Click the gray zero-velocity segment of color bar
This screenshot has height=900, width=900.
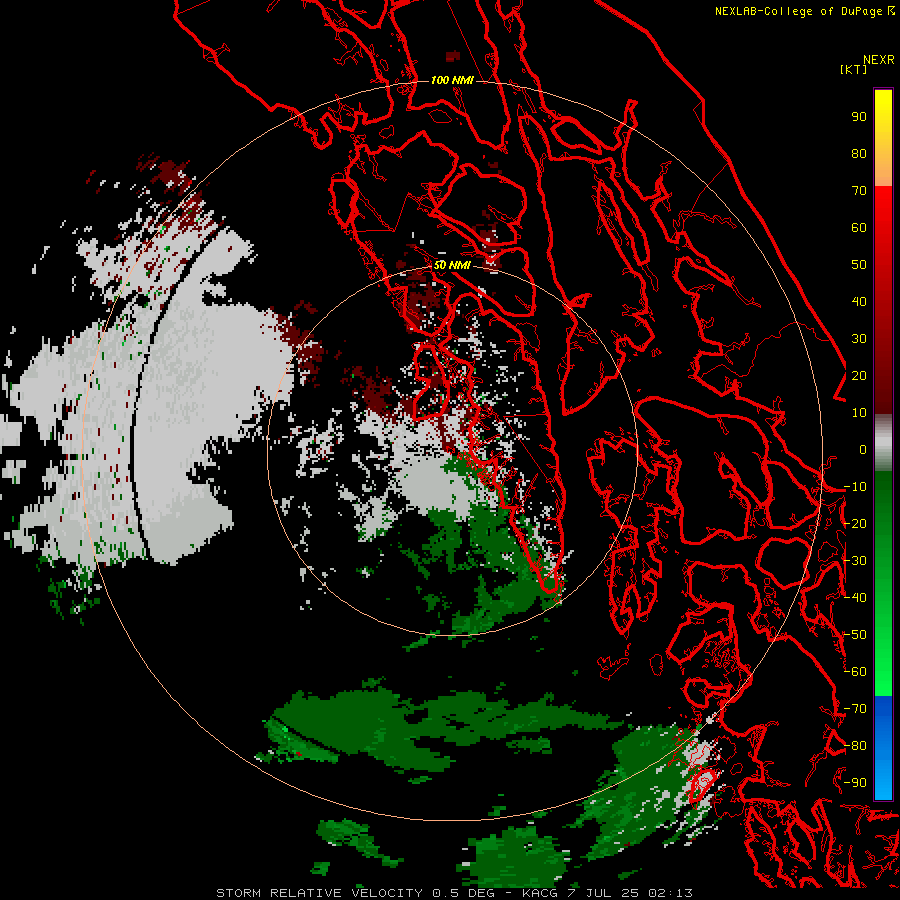pos(883,442)
